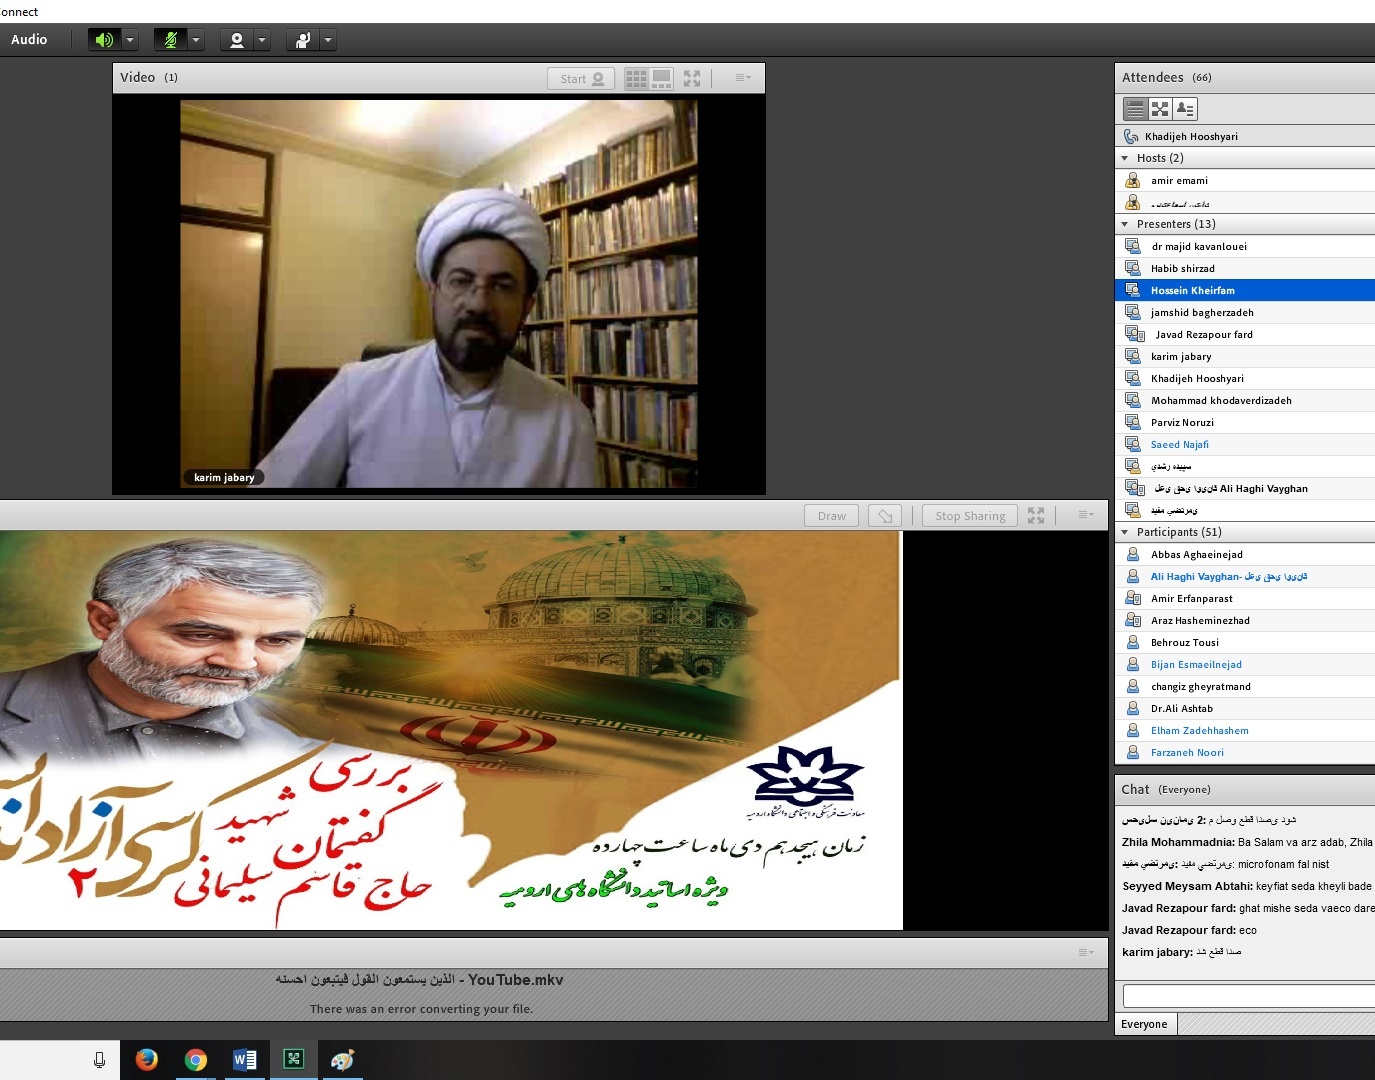
Task: Maximize the Share pod to full screen
Action: coord(1036,515)
